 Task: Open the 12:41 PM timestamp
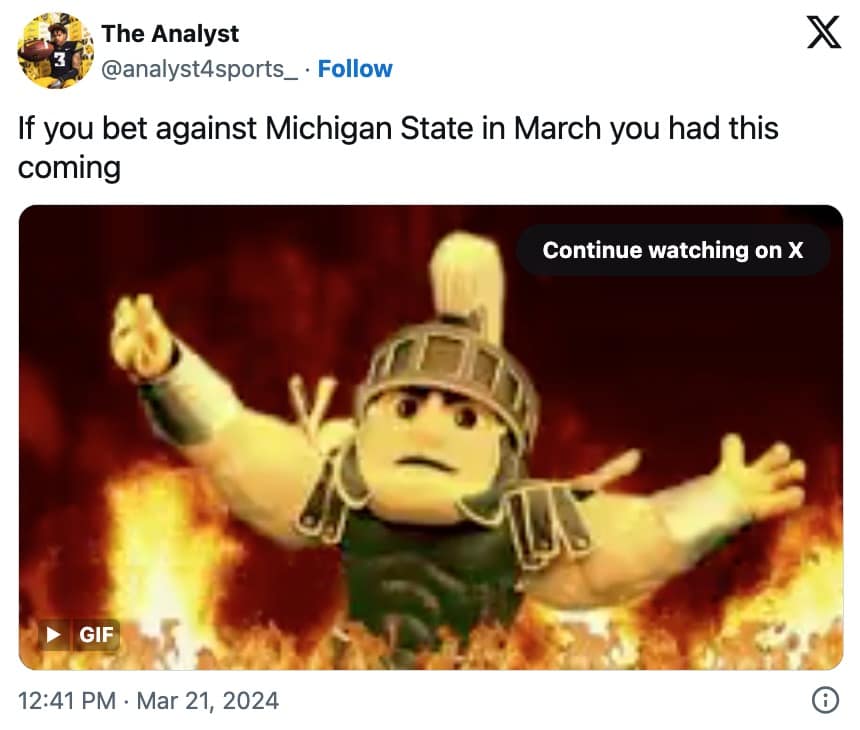click(x=67, y=701)
